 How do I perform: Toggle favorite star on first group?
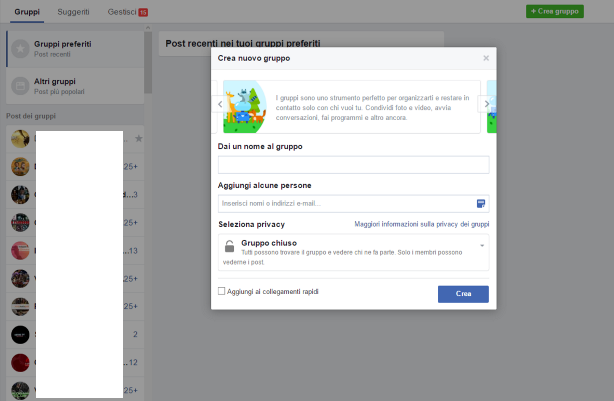coord(139,138)
